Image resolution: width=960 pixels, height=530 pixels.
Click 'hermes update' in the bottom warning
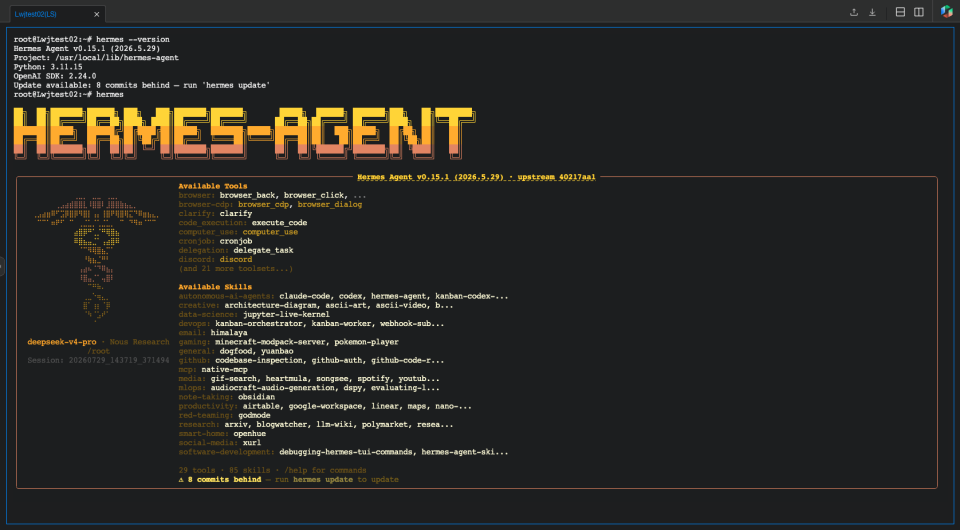coord(323,480)
